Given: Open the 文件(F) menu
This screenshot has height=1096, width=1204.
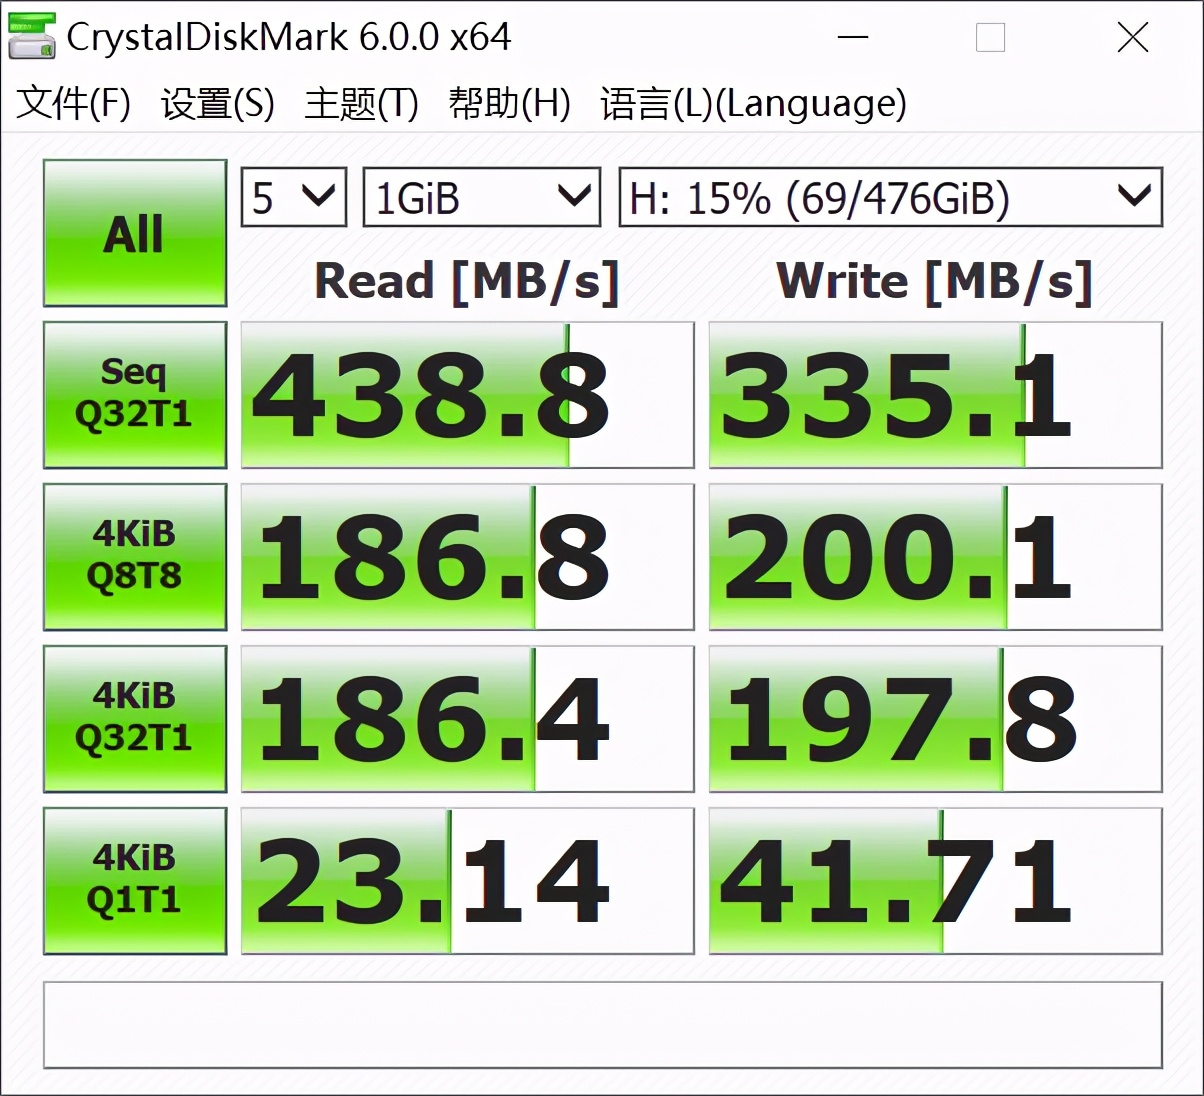Looking at the screenshot, I should [x=74, y=103].
